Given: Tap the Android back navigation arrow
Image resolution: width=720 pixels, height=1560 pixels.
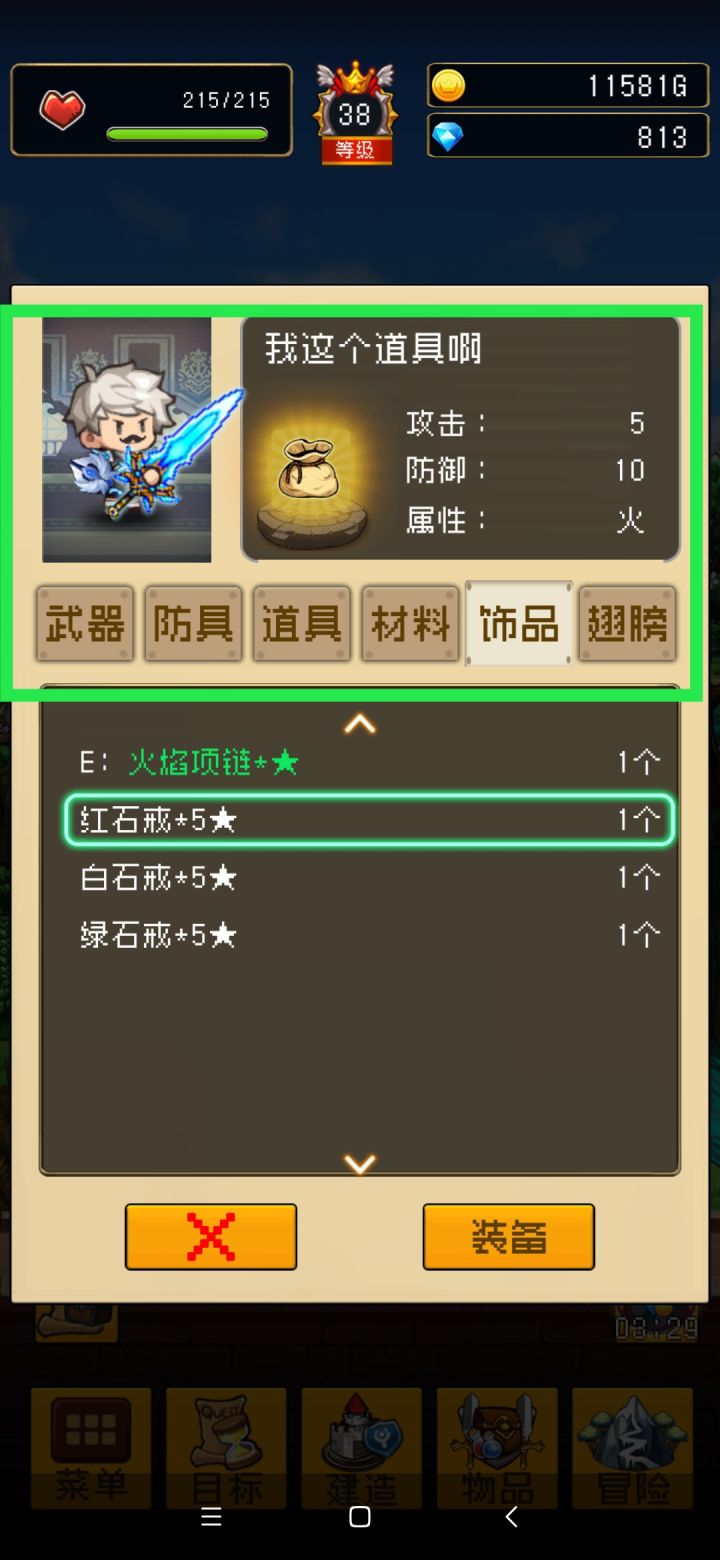Looking at the screenshot, I should (x=511, y=1517).
